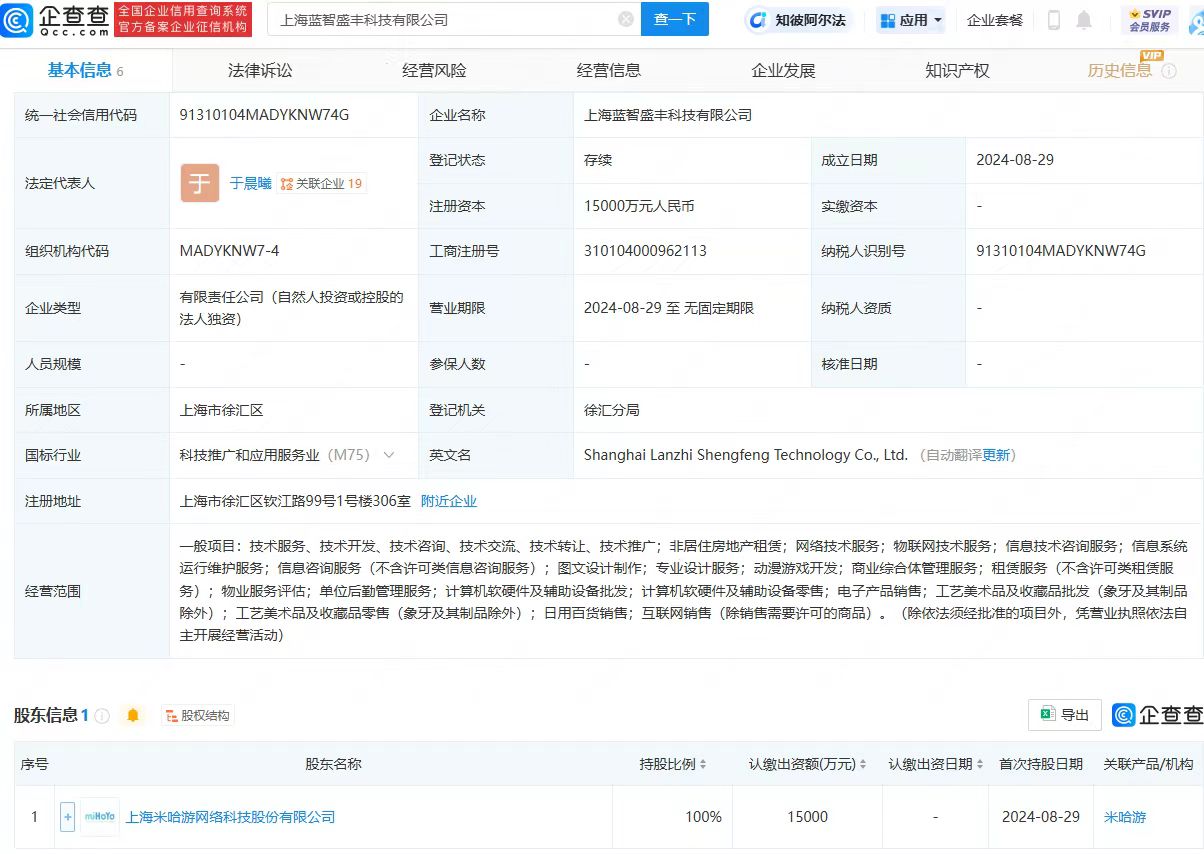Image resolution: width=1204 pixels, height=854 pixels.
Task: Click the 于 legal representative avatar
Action: click(200, 183)
